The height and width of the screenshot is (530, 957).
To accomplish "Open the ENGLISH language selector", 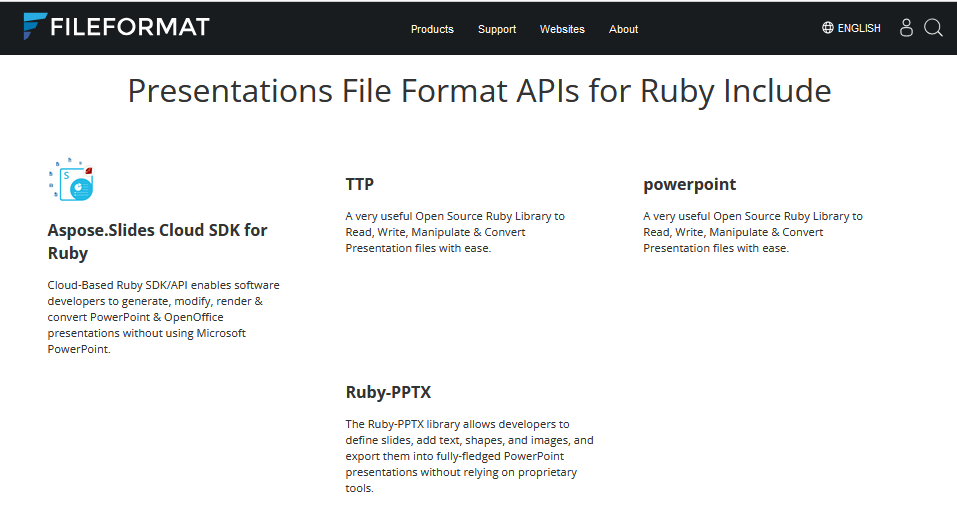I will tap(859, 28).
